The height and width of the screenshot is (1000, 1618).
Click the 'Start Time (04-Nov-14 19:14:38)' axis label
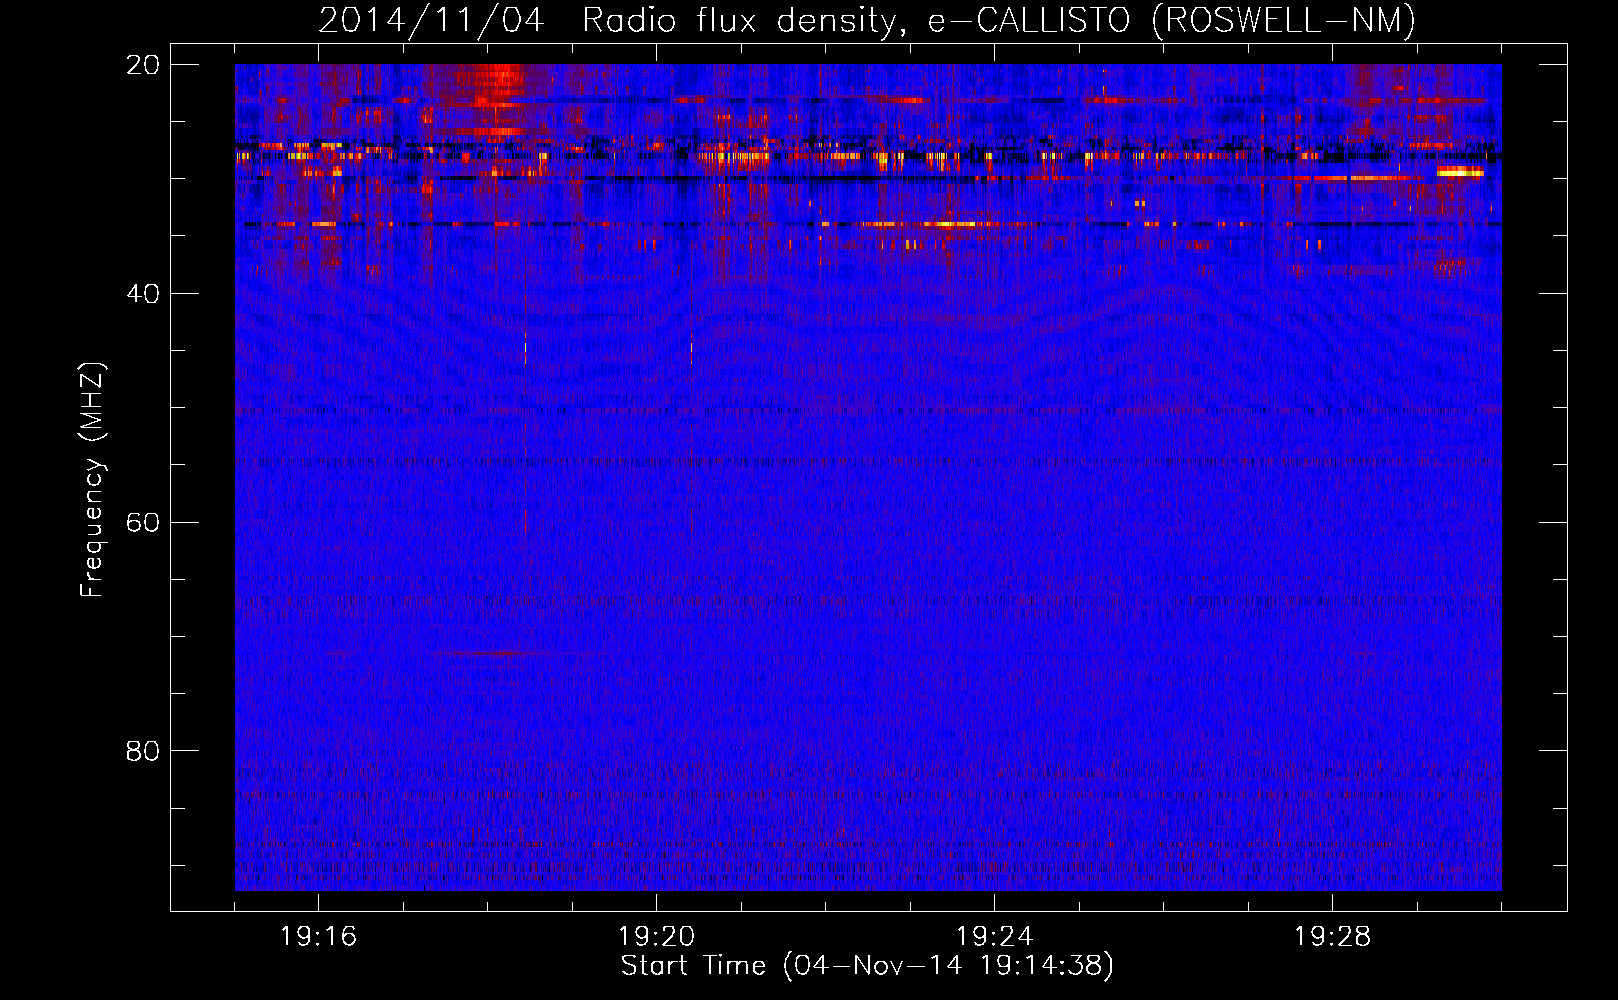[x=867, y=966]
